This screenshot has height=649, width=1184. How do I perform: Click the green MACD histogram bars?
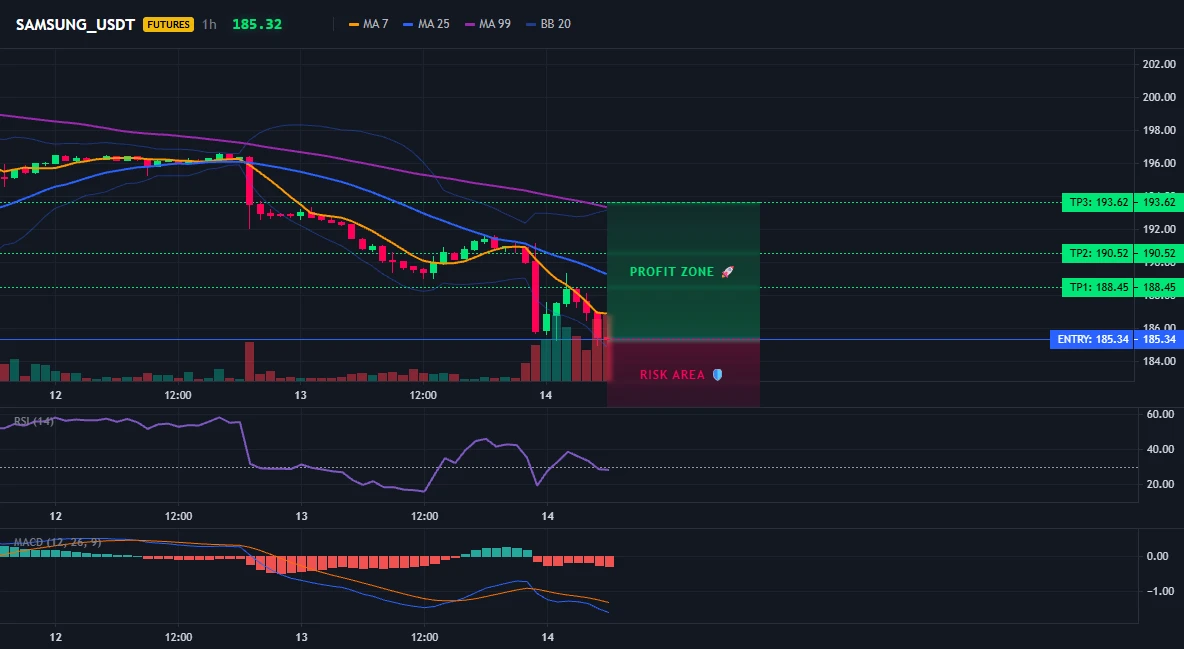(496, 552)
